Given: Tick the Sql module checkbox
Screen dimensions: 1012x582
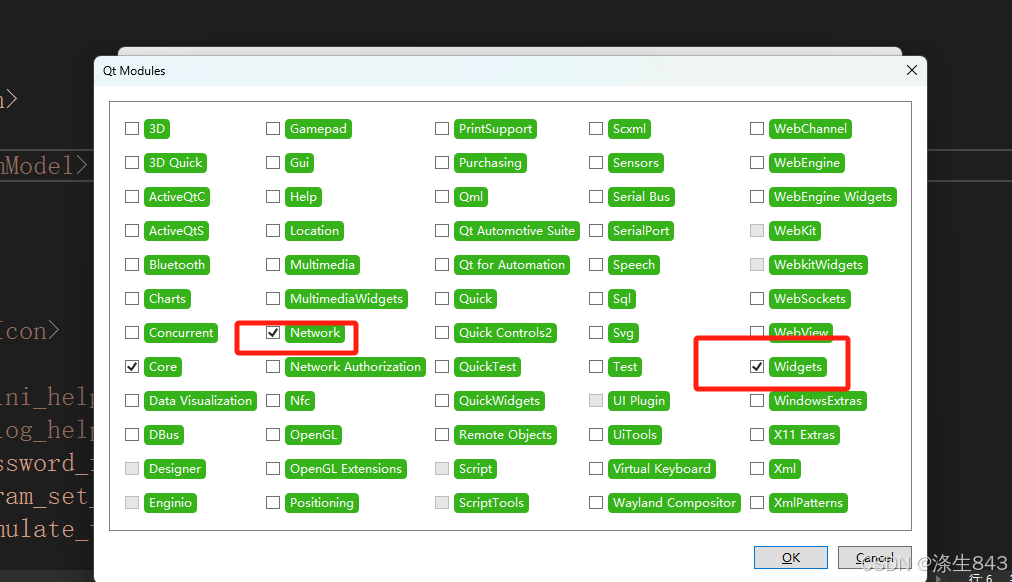Looking at the screenshot, I should click(x=596, y=299).
